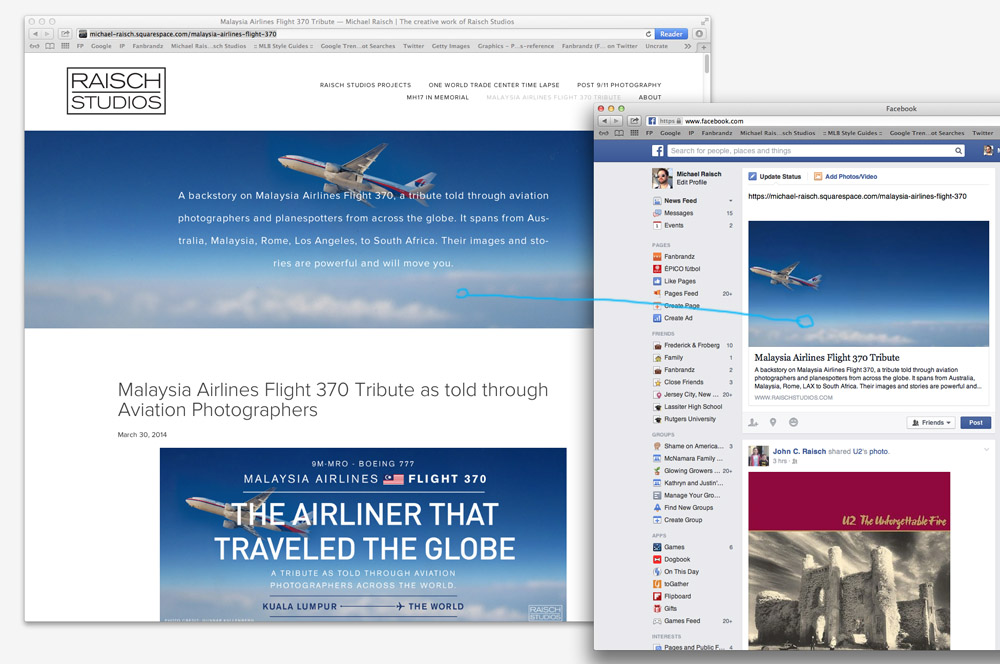Screen dimensions: 1000x664
Task: Click the Malaysia Airlines Flight 370 Tribute article headline
Action: click(x=333, y=399)
